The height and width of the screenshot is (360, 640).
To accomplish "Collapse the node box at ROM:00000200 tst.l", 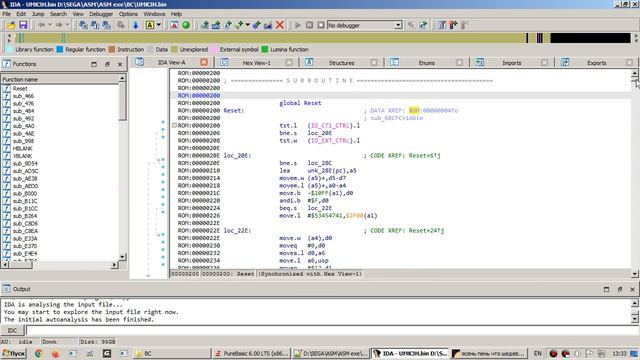I will point(174,126).
